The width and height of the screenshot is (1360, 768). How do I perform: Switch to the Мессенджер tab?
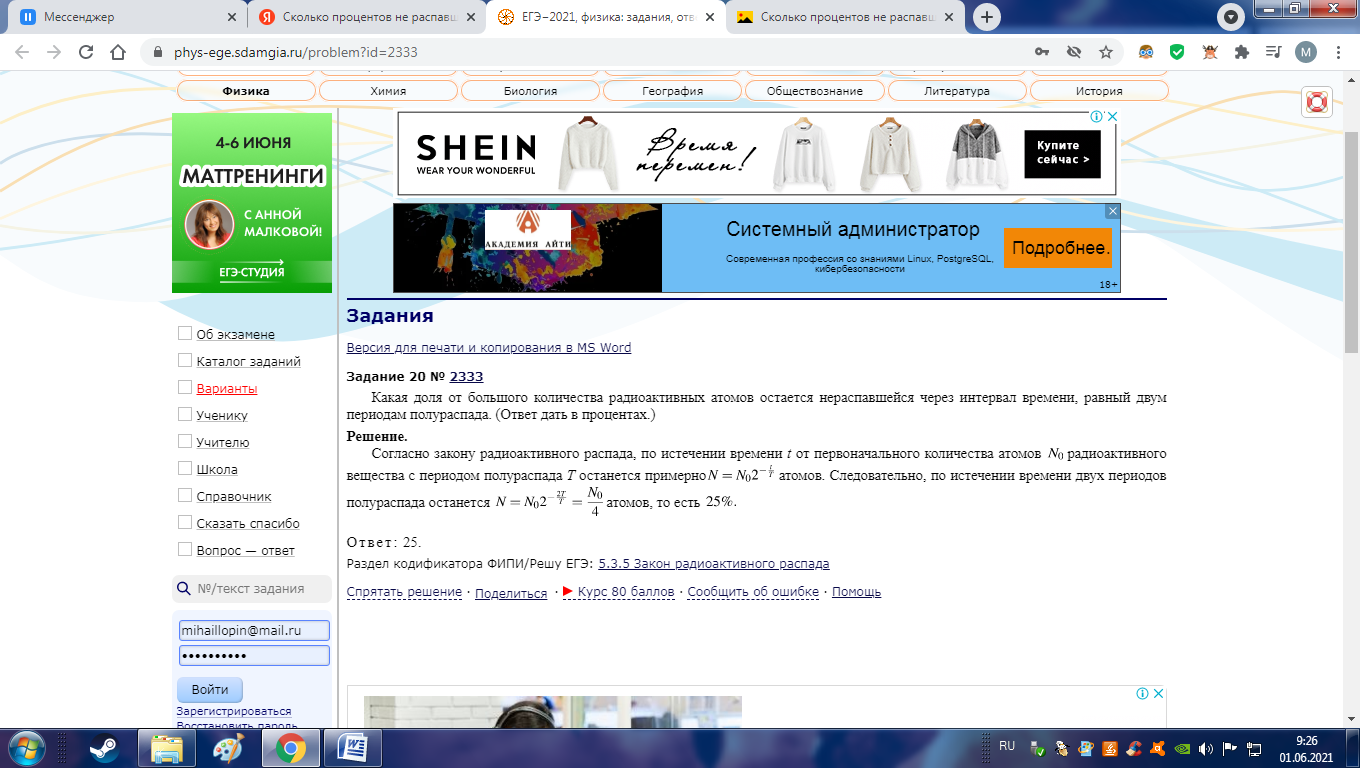[x=125, y=17]
